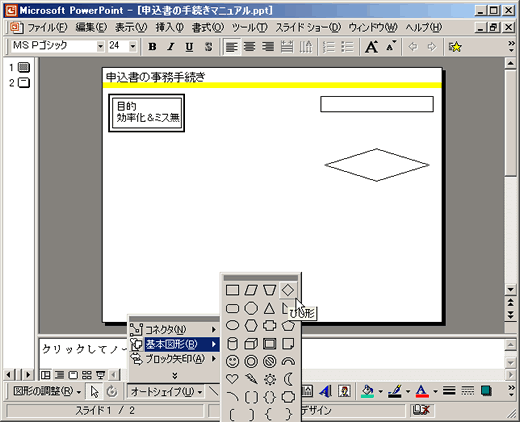This screenshot has width=520, height=422.
Task: Select the diamond (ひし形) basic shape
Action: pos(288,290)
